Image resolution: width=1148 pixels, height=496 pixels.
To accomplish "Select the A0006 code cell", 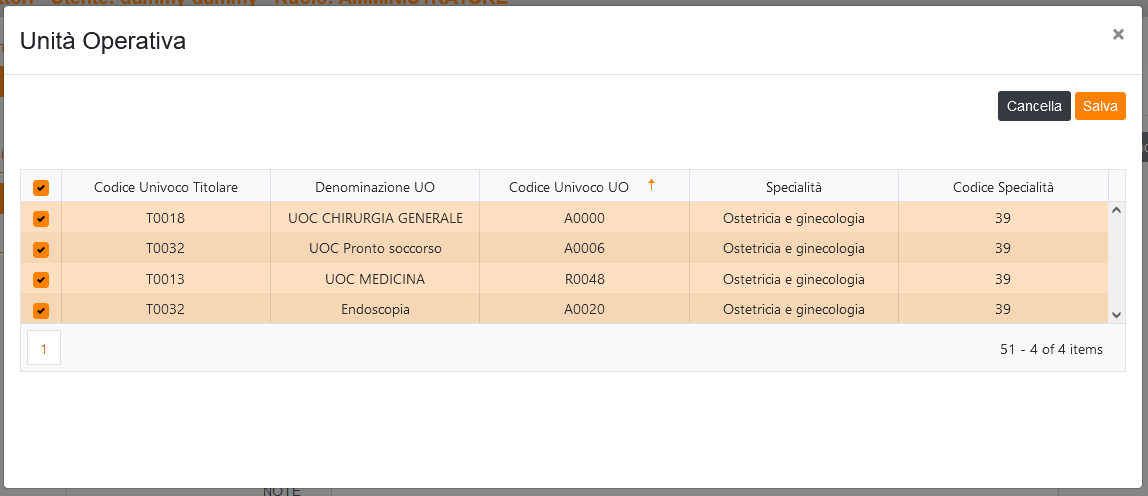I will (584, 248).
